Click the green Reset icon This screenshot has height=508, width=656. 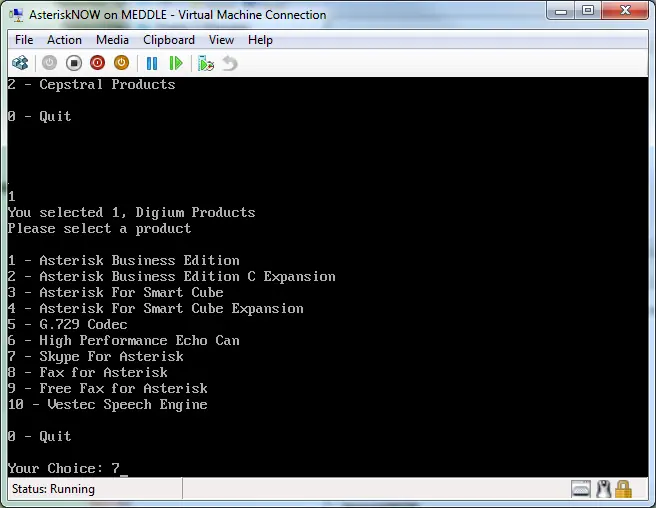click(176, 63)
